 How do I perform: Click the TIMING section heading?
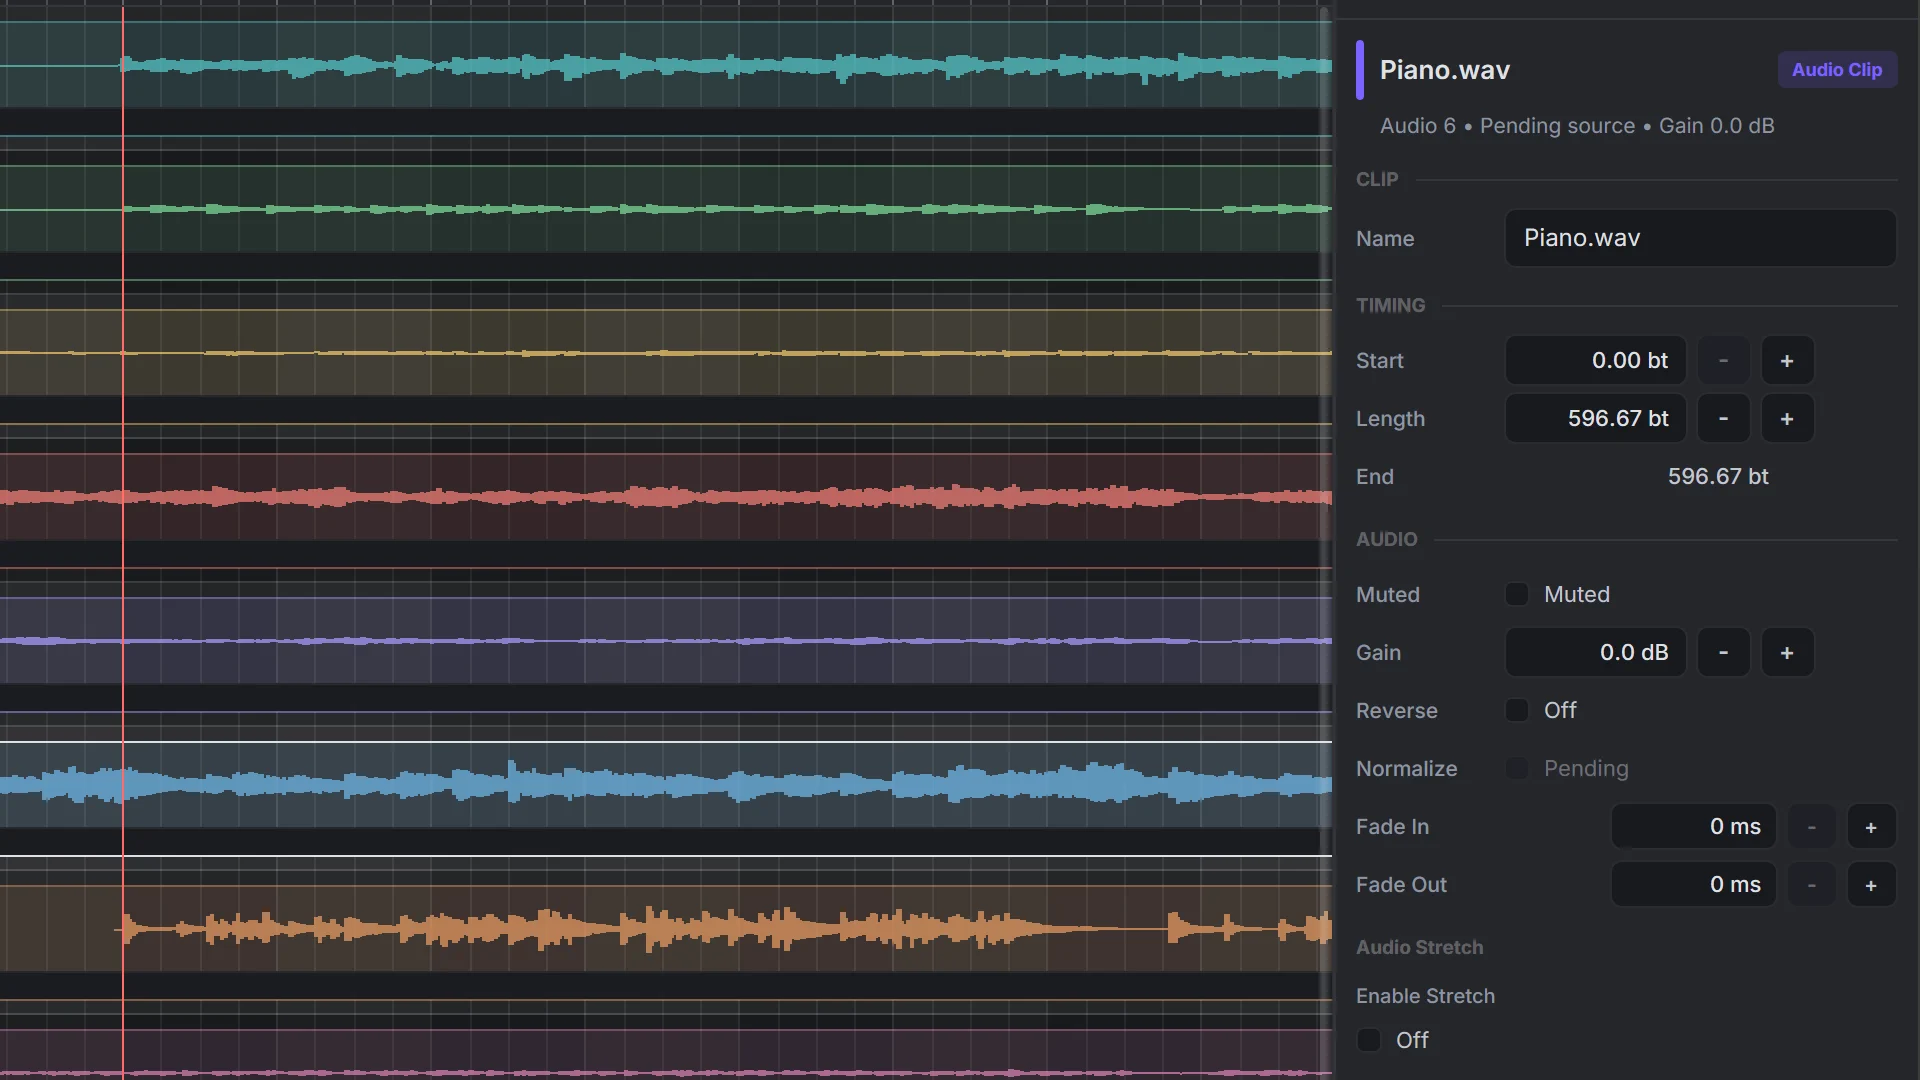click(x=1390, y=306)
